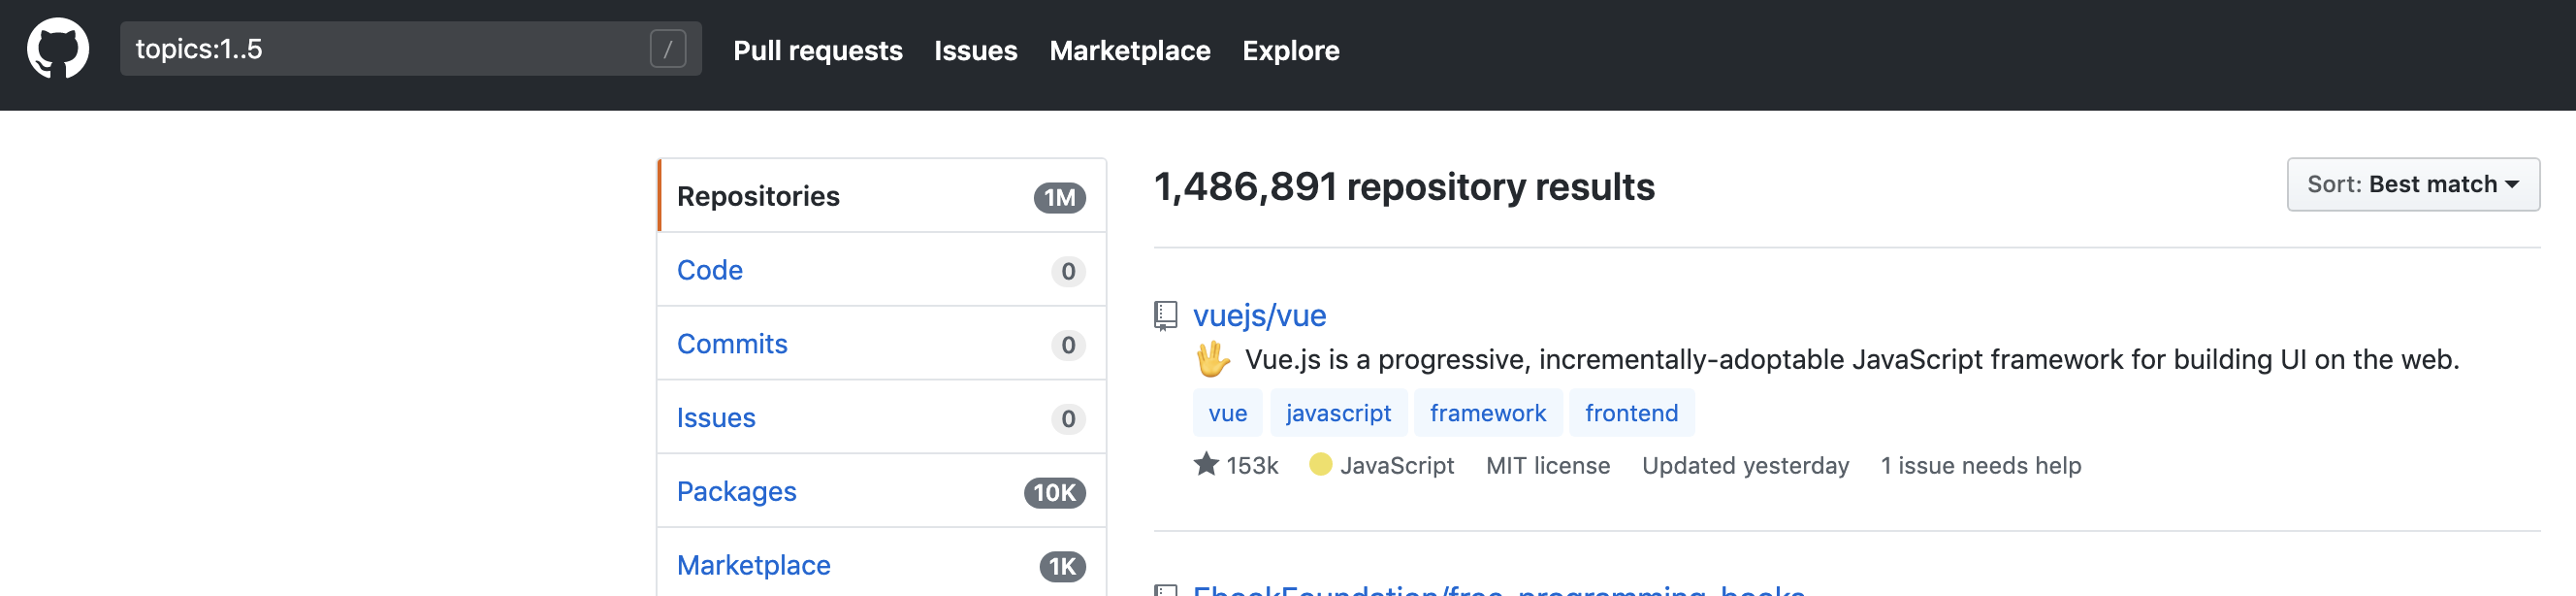Image resolution: width=2576 pixels, height=596 pixels.
Task: Open Explore in the header navigation
Action: (x=1290, y=51)
